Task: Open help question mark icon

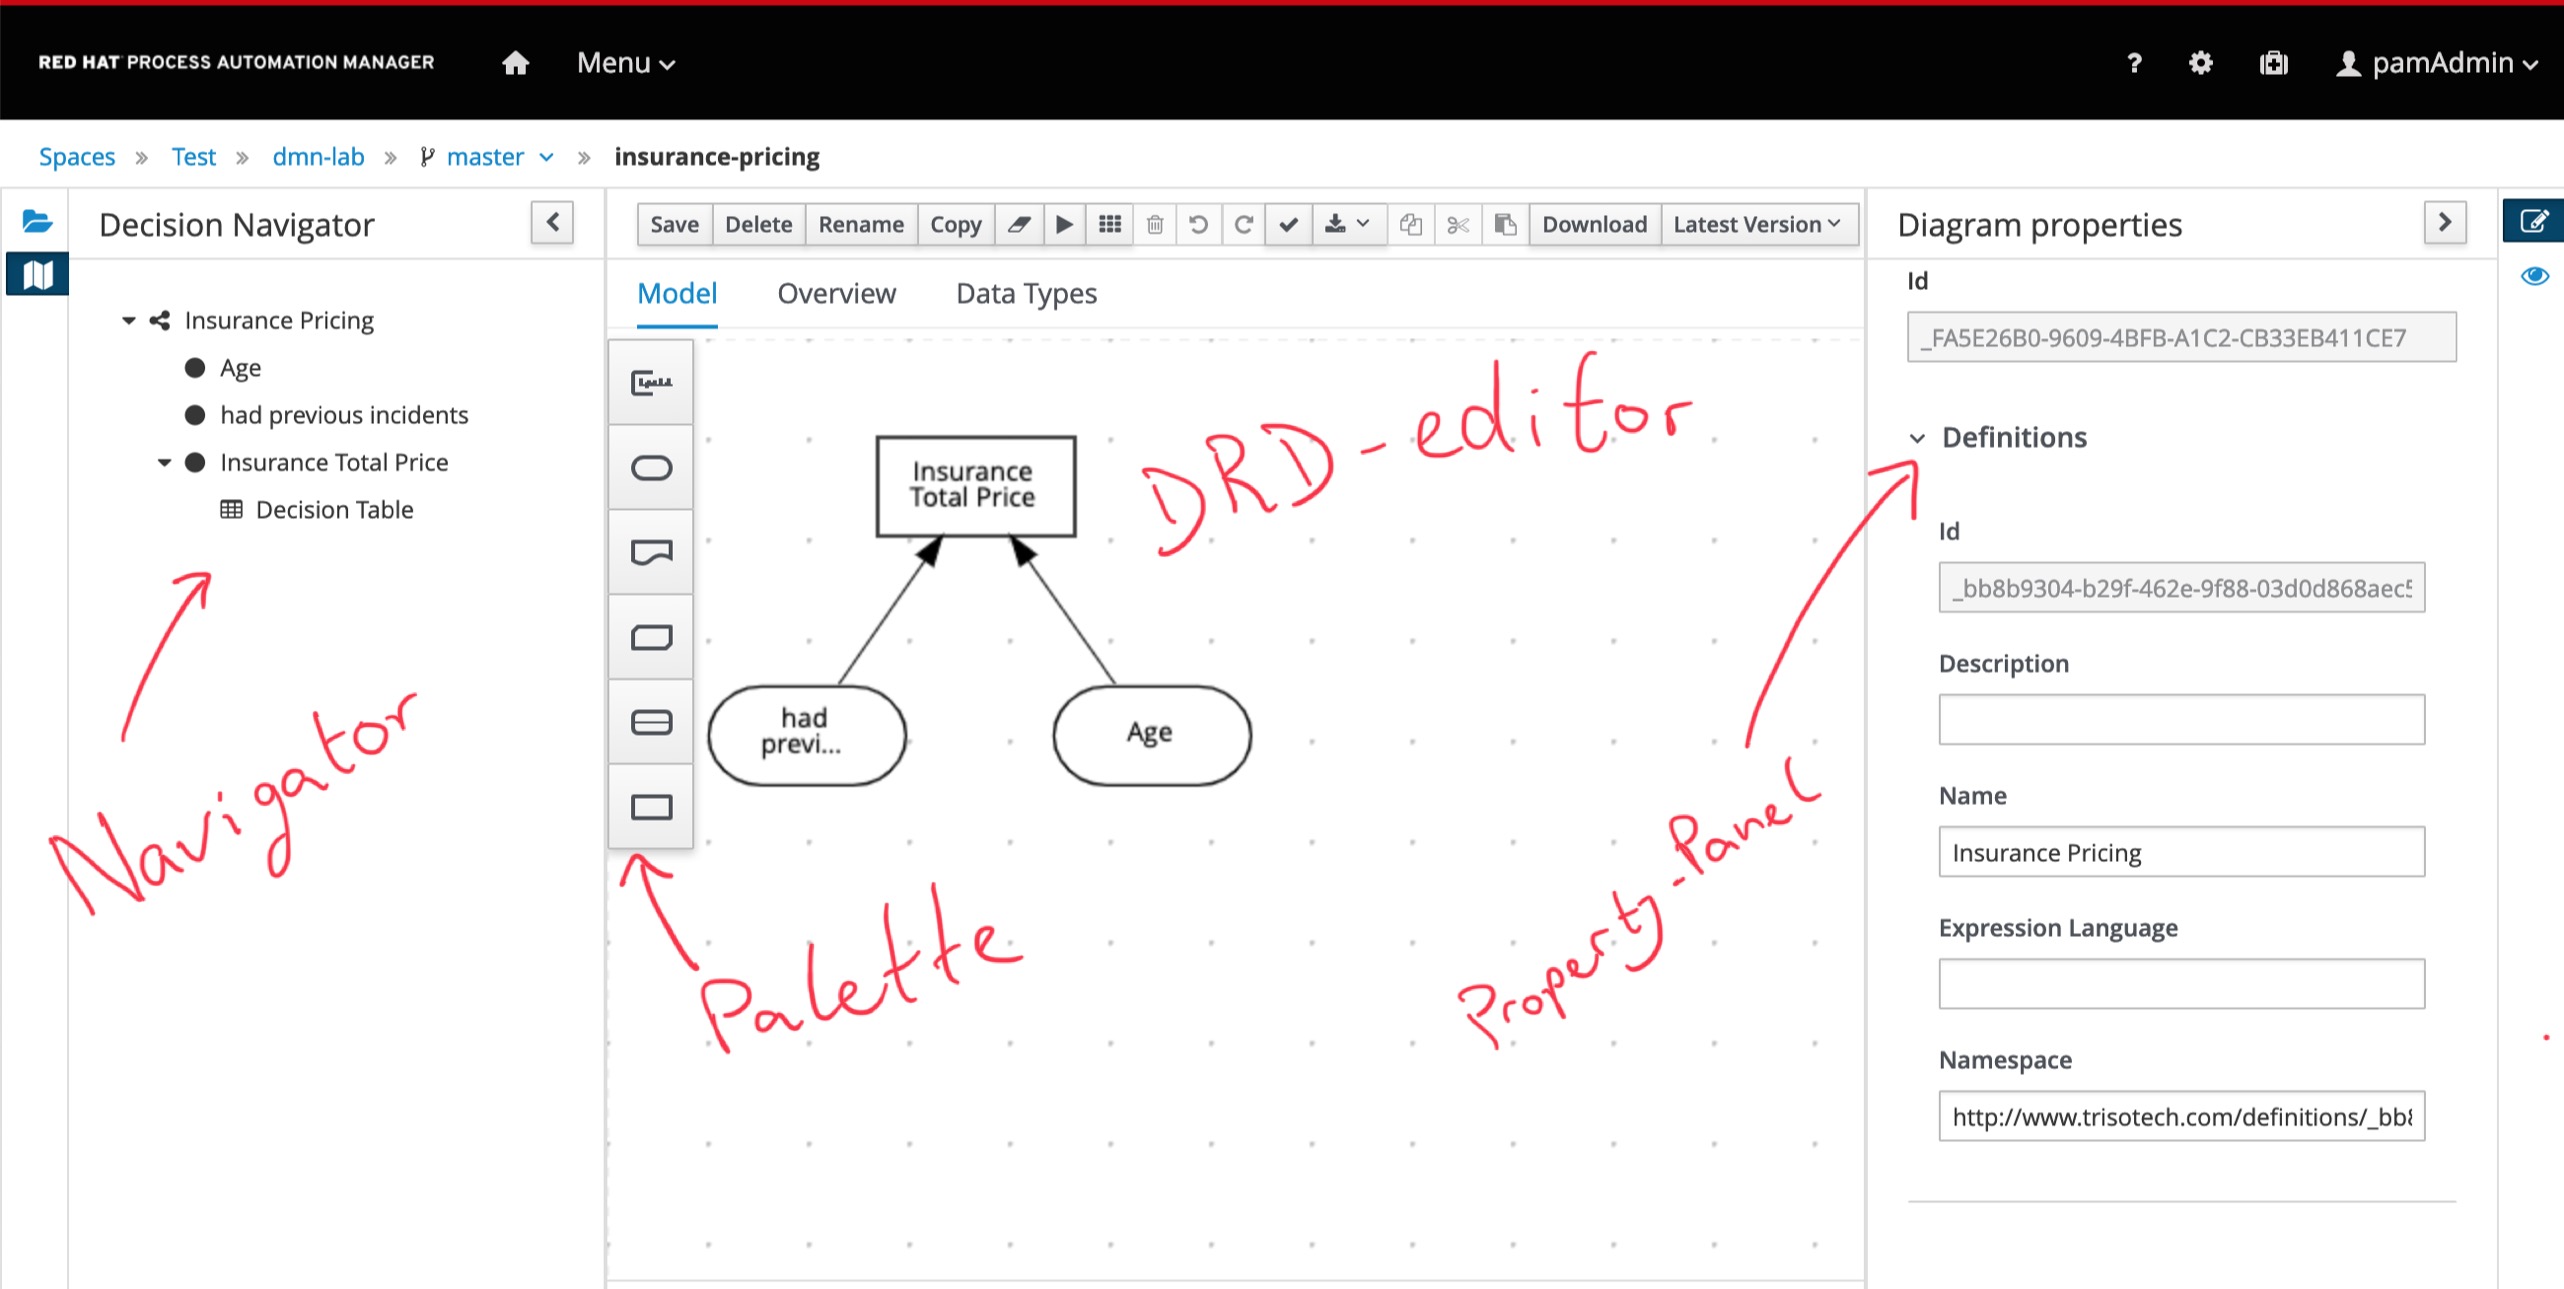Action: [x=2134, y=63]
